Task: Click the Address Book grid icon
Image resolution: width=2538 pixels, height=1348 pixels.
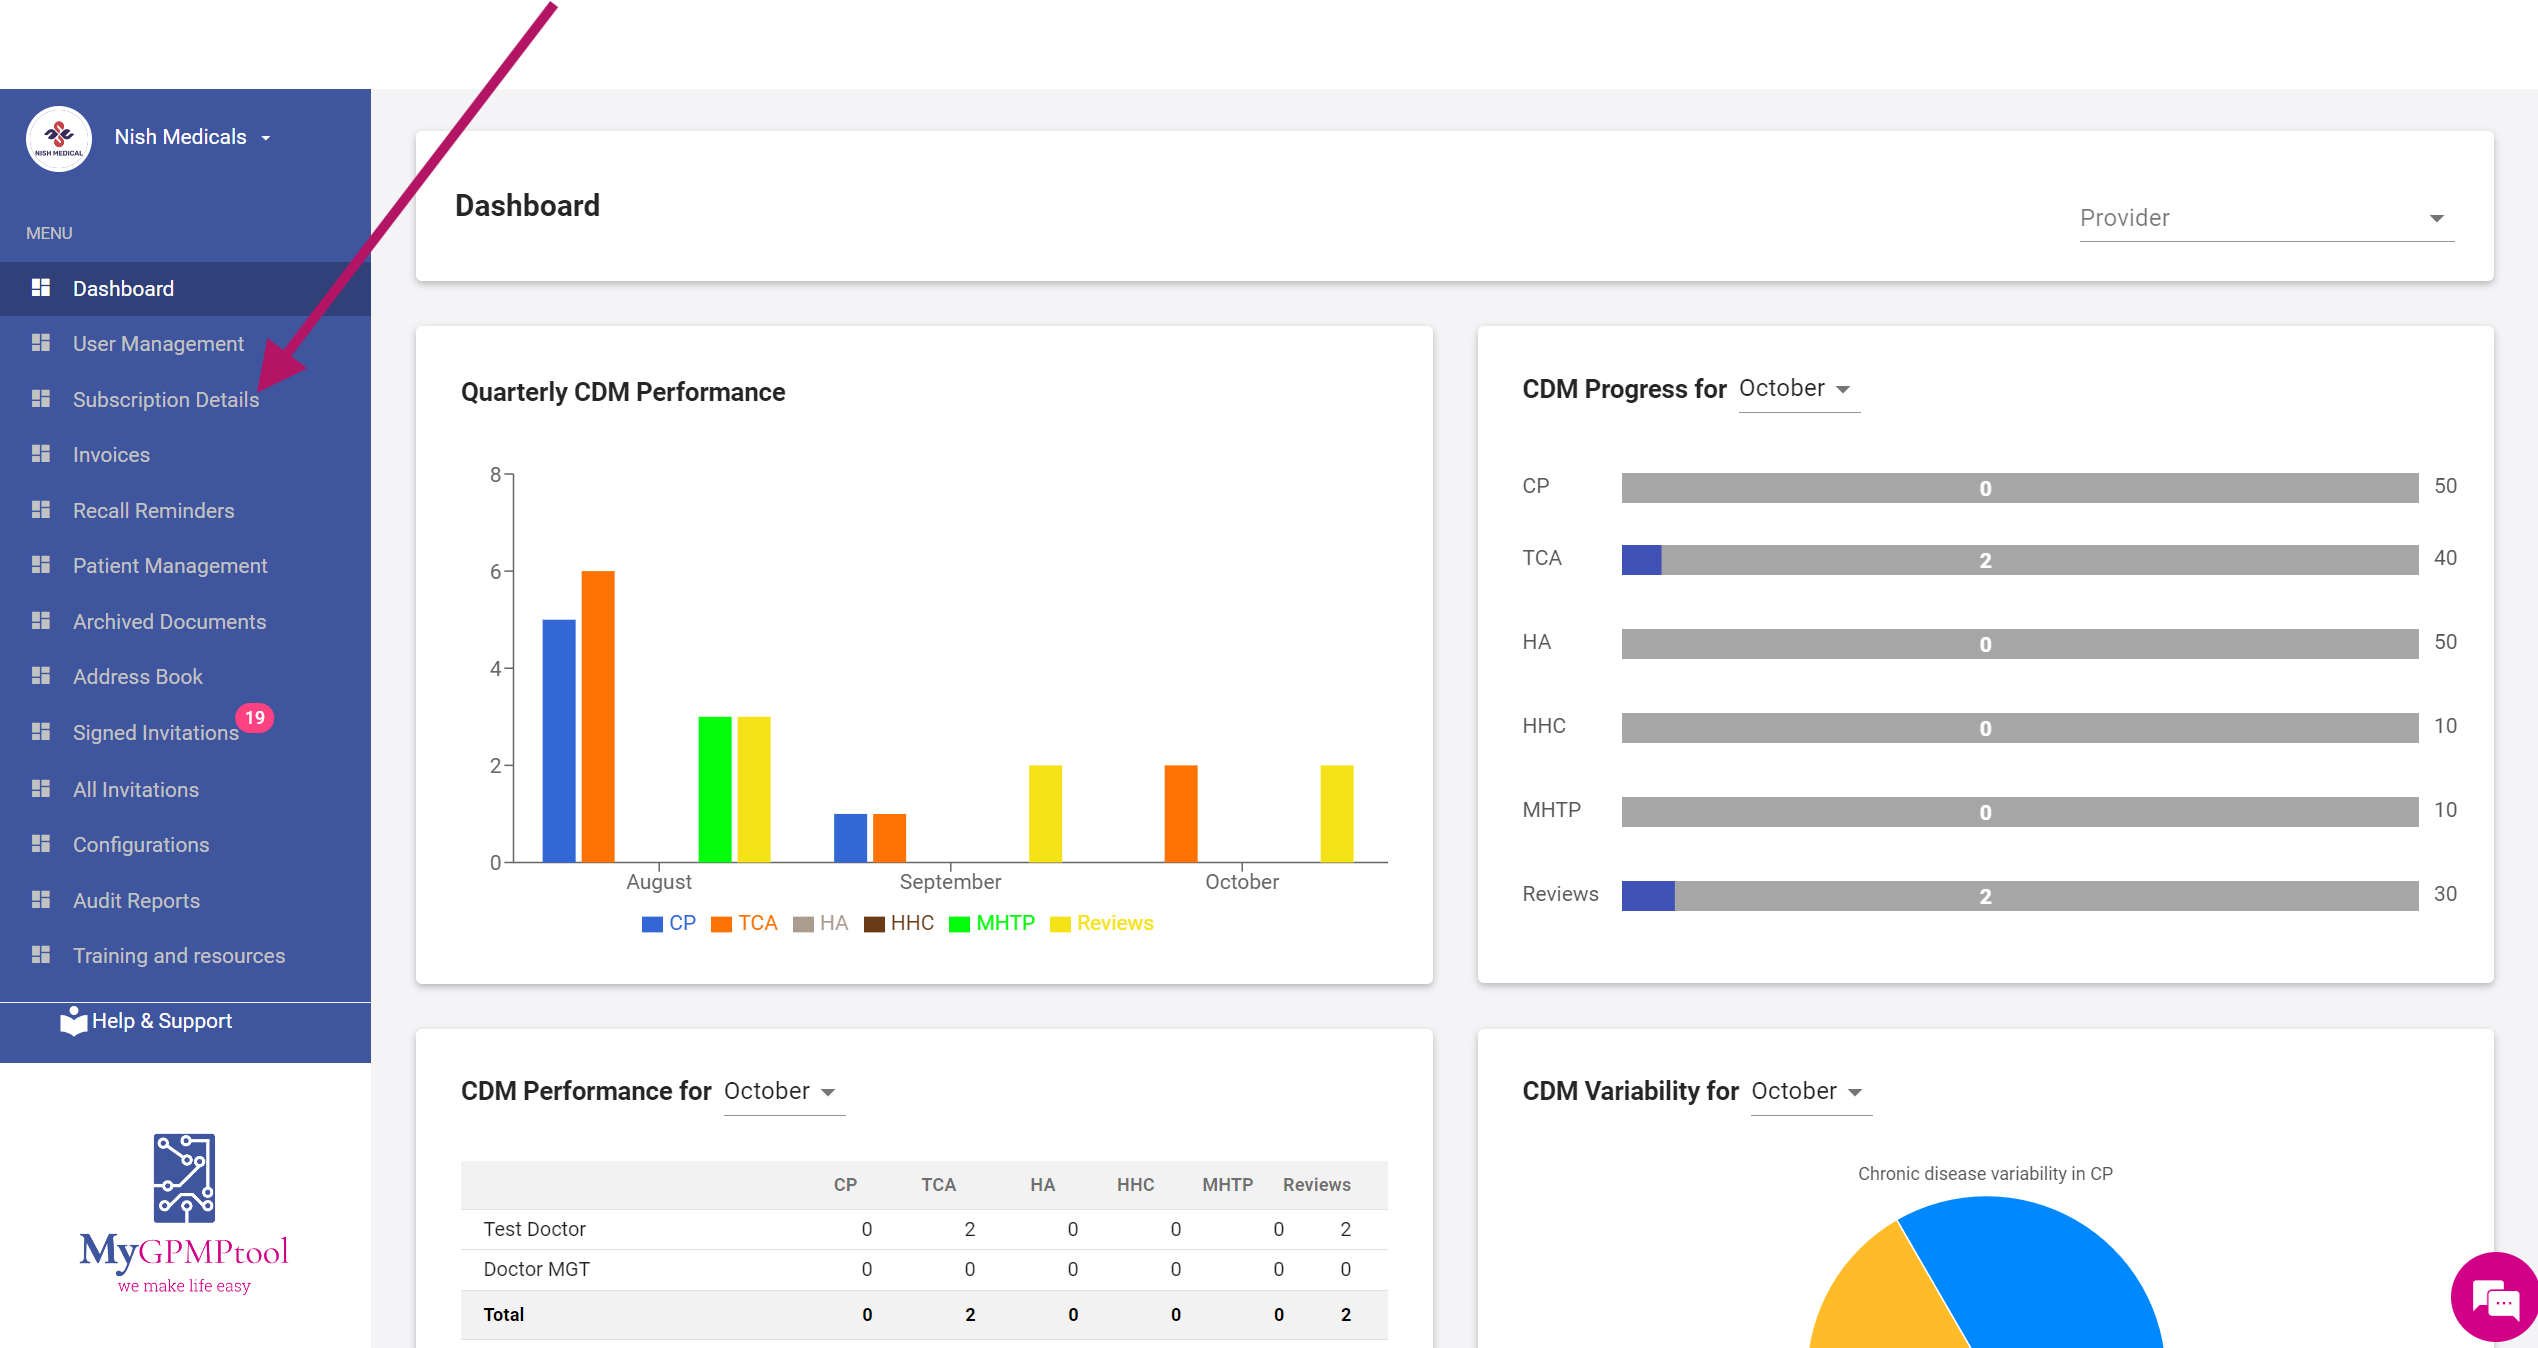Action: [x=41, y=676]
